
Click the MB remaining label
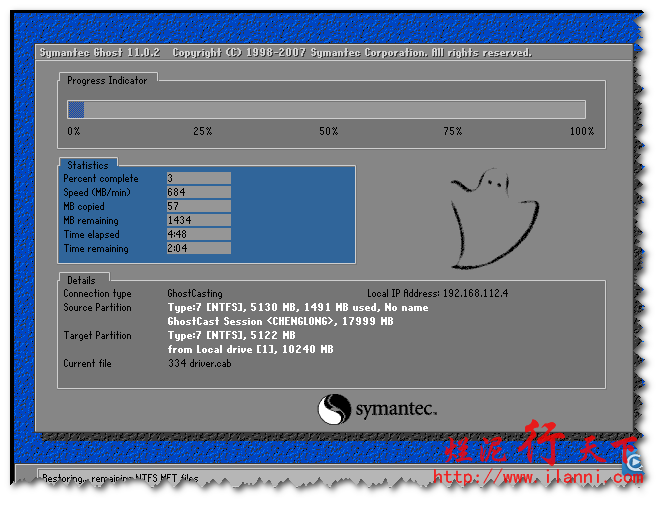[91, 220]
